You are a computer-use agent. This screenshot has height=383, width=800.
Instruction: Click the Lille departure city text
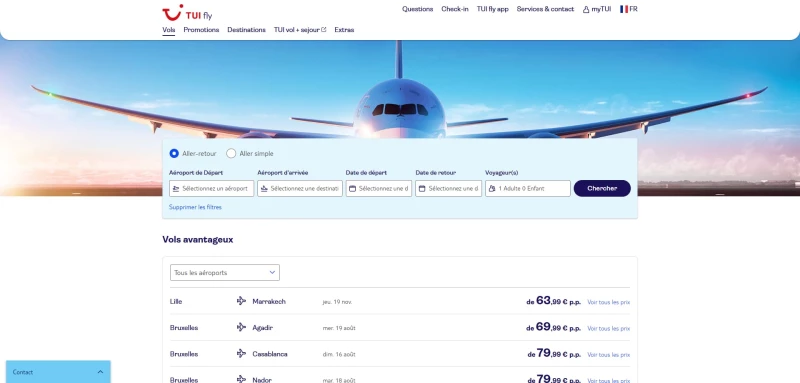pyautogui.click(x=176, y=301)
